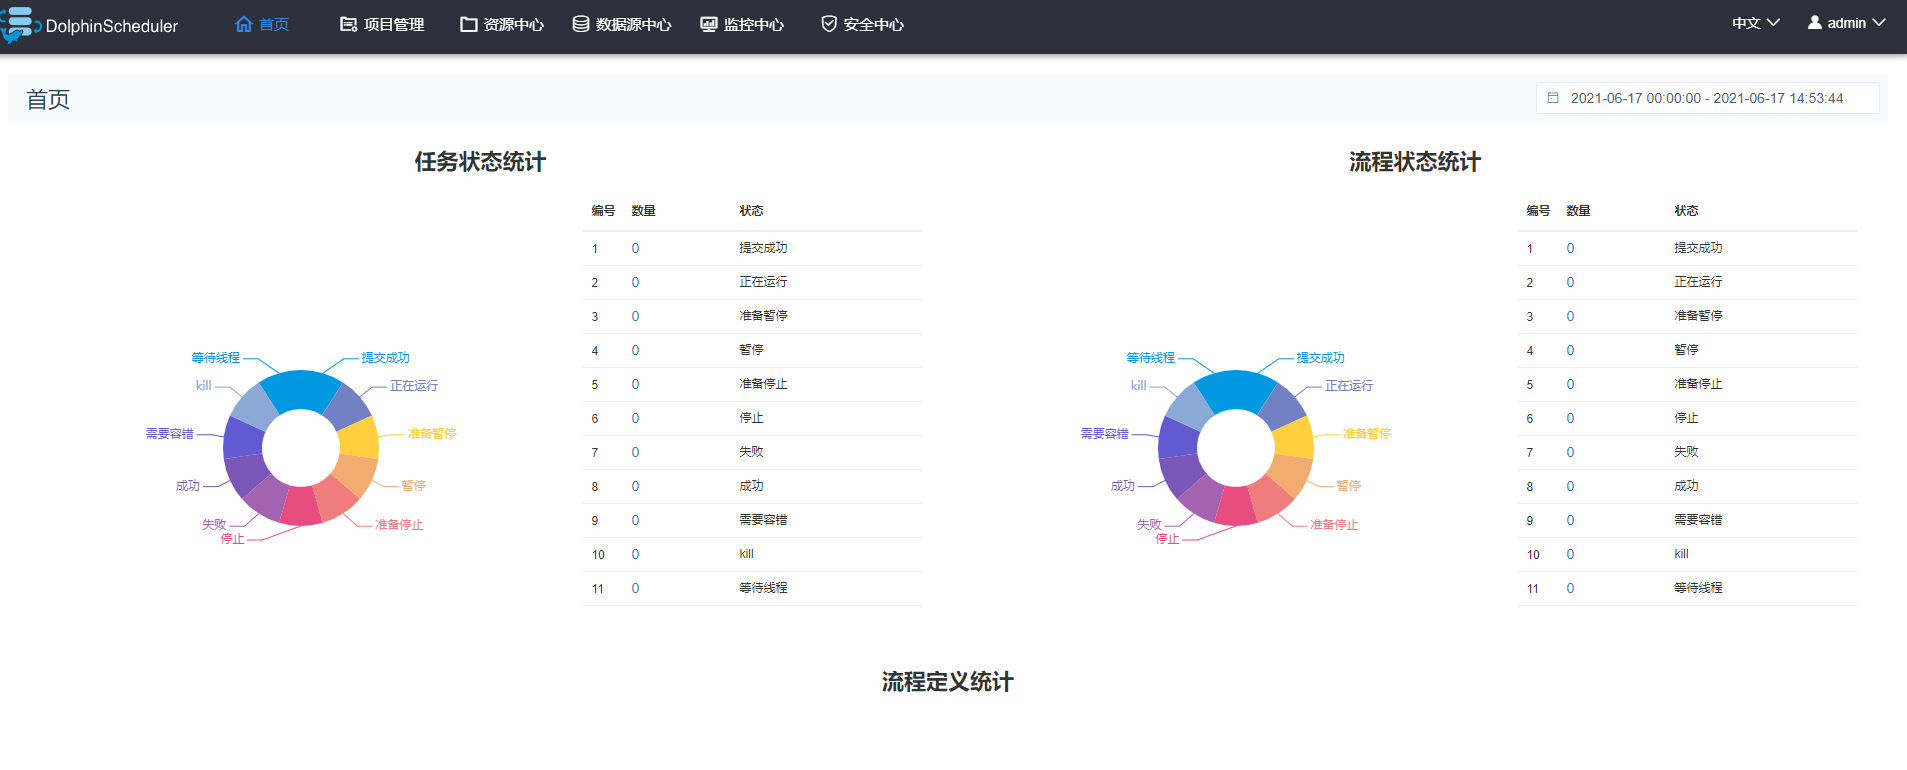Click 停止 status cell in 流程状态统计 table

1686,418
